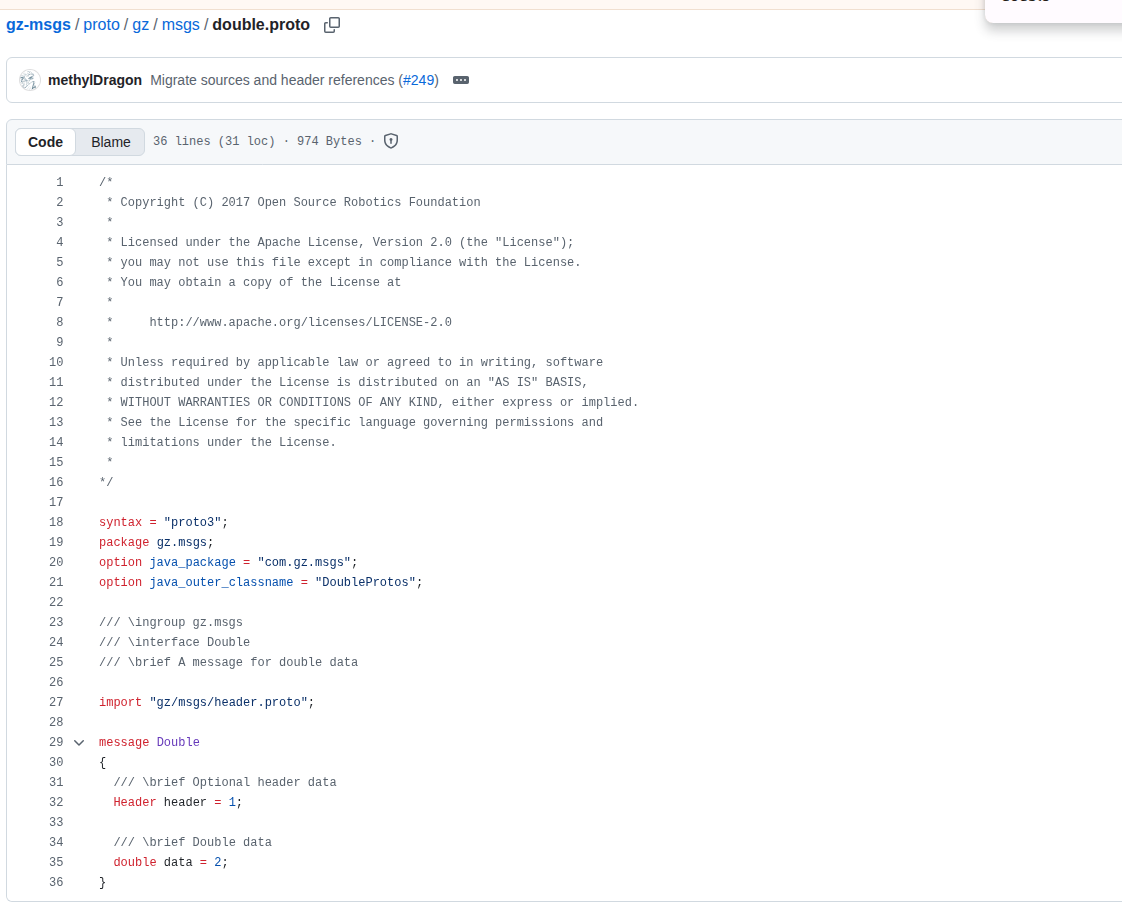Click the Apache license URL in comment
Viewport: 1122px width, 917px height.
[x=300, y=322]
